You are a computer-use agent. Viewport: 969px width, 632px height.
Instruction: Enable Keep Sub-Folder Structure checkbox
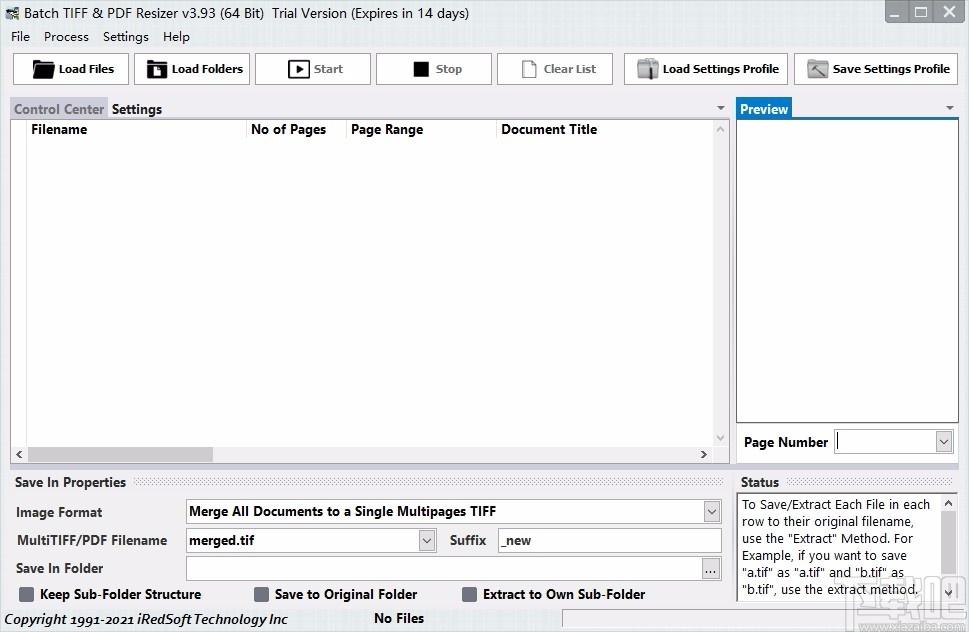tap(27, 594)
